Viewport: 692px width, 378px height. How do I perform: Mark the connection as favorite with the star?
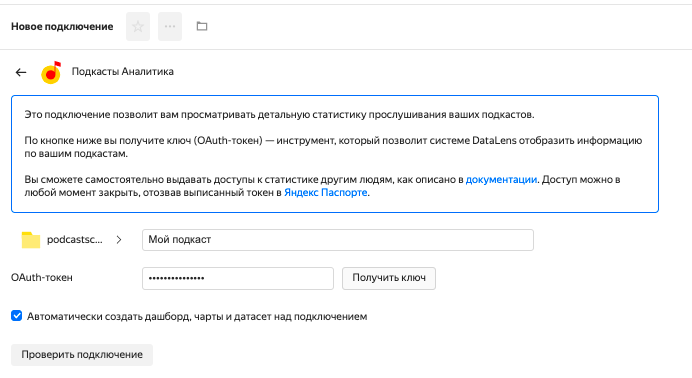pos(138,26)
